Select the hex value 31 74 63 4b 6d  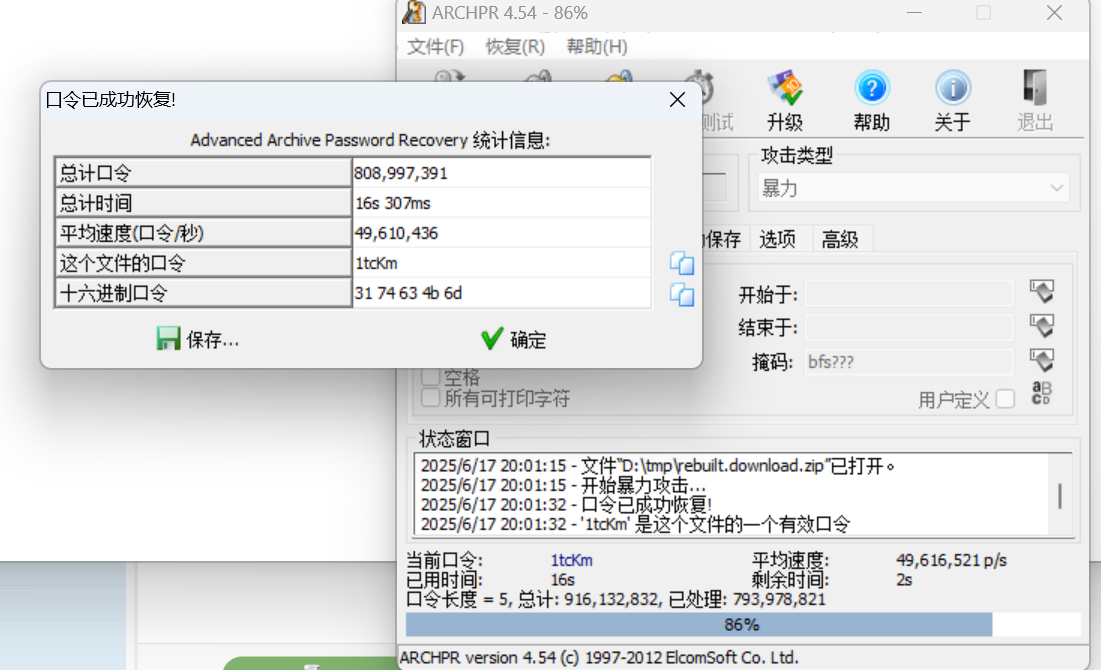pyautogui.click(x=501, y=293)
